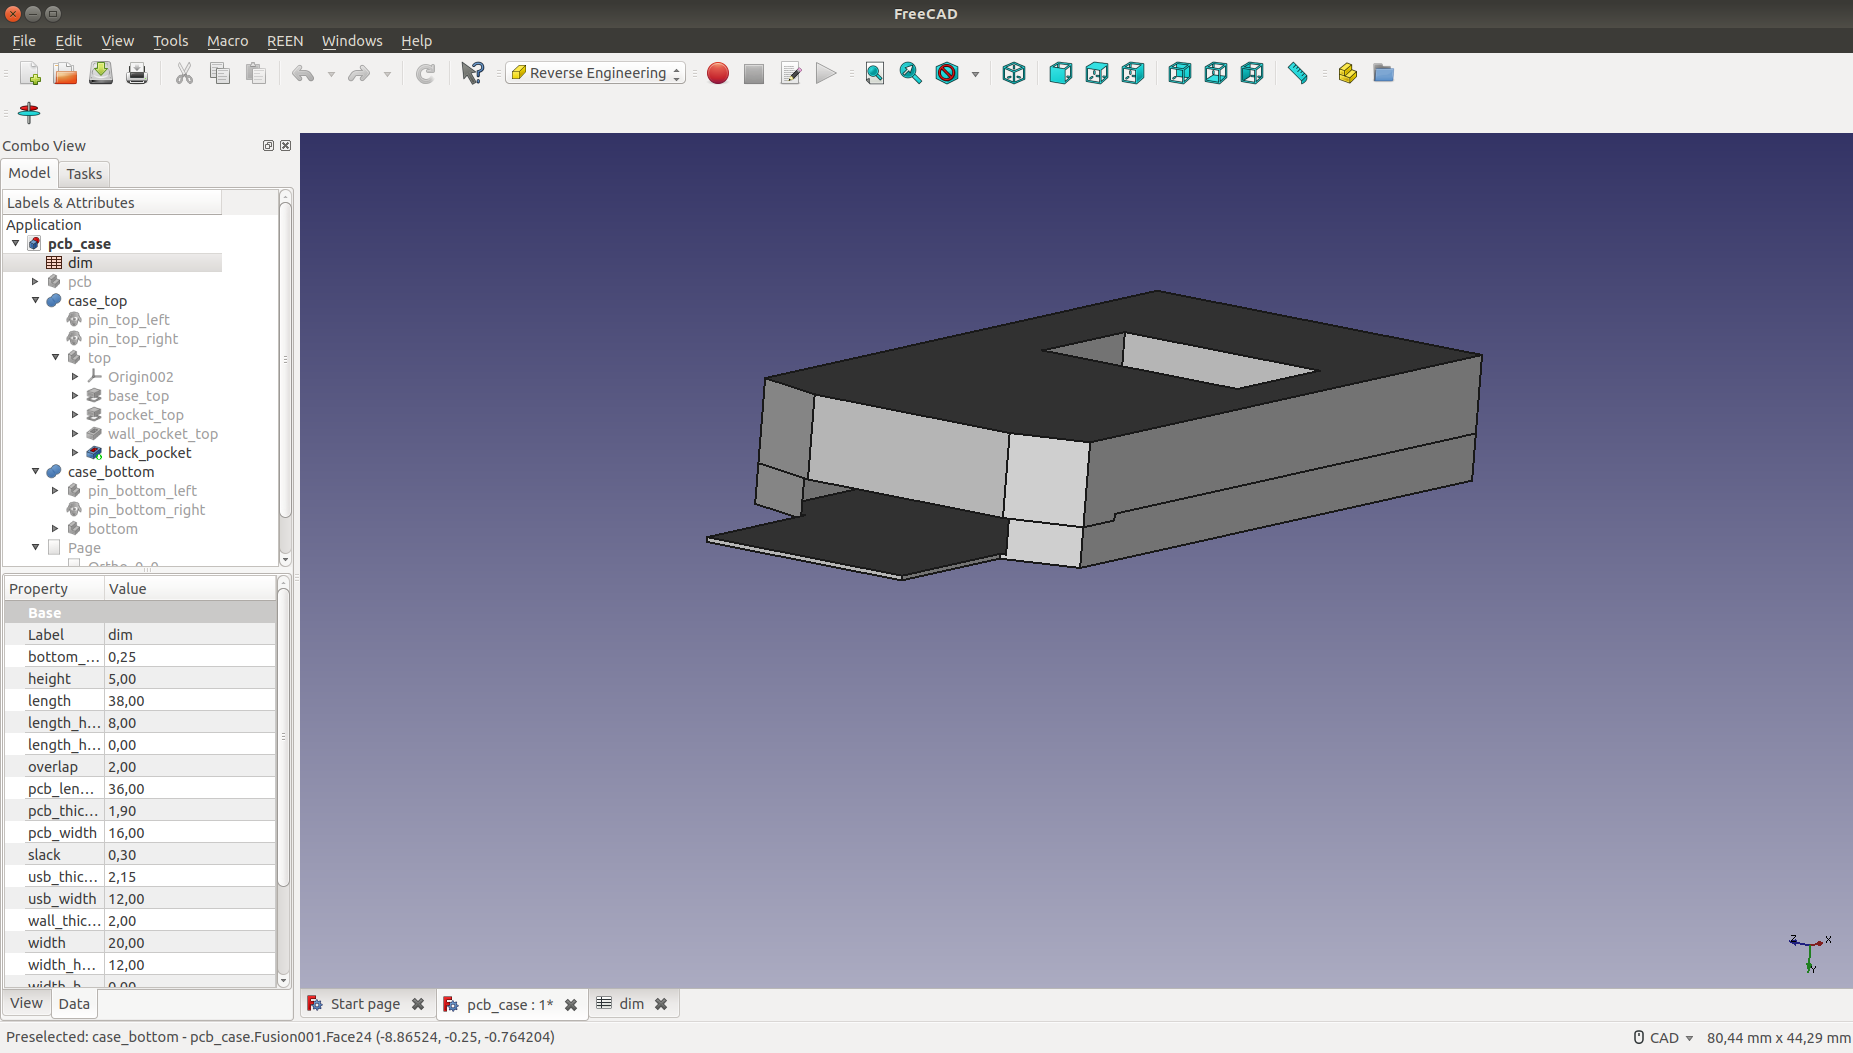Expand the back_pocket tree node
1853x1053 pixels.
tap(75, 453)
